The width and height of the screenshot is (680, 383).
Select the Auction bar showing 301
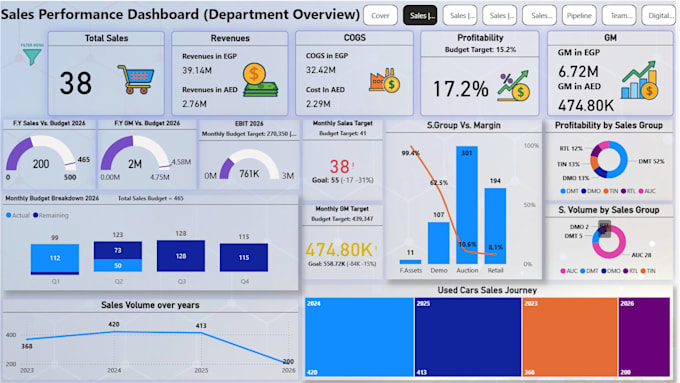[x=467, y=205]
